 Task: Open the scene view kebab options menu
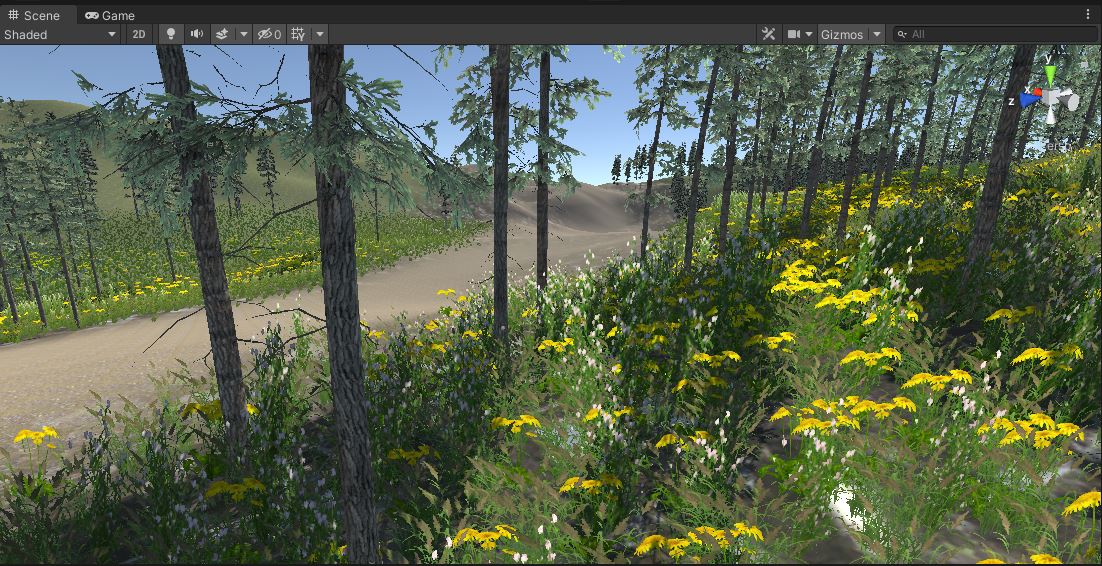(x=1089, y=14)
